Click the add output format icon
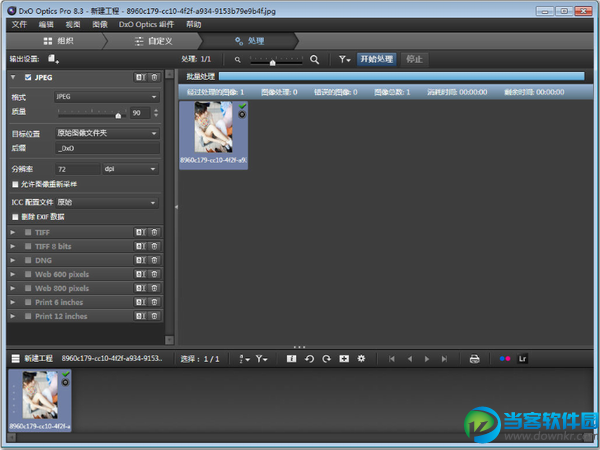The height and width of the screenshot is (450, 600). click(53, 59)
